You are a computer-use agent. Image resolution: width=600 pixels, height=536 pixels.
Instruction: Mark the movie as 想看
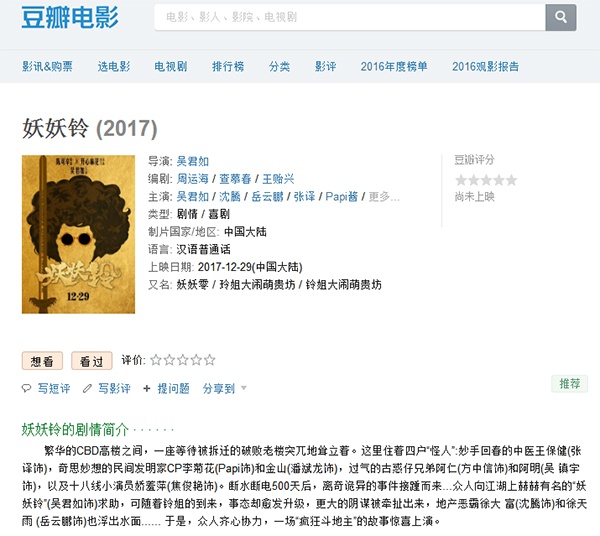[x=42, y=361]
